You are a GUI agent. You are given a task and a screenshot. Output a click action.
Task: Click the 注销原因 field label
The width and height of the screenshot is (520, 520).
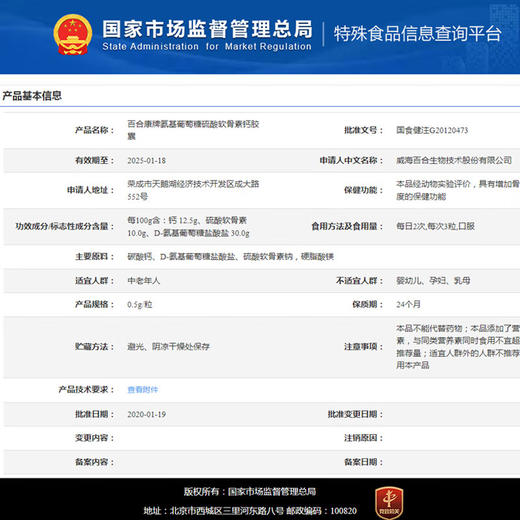363,438
